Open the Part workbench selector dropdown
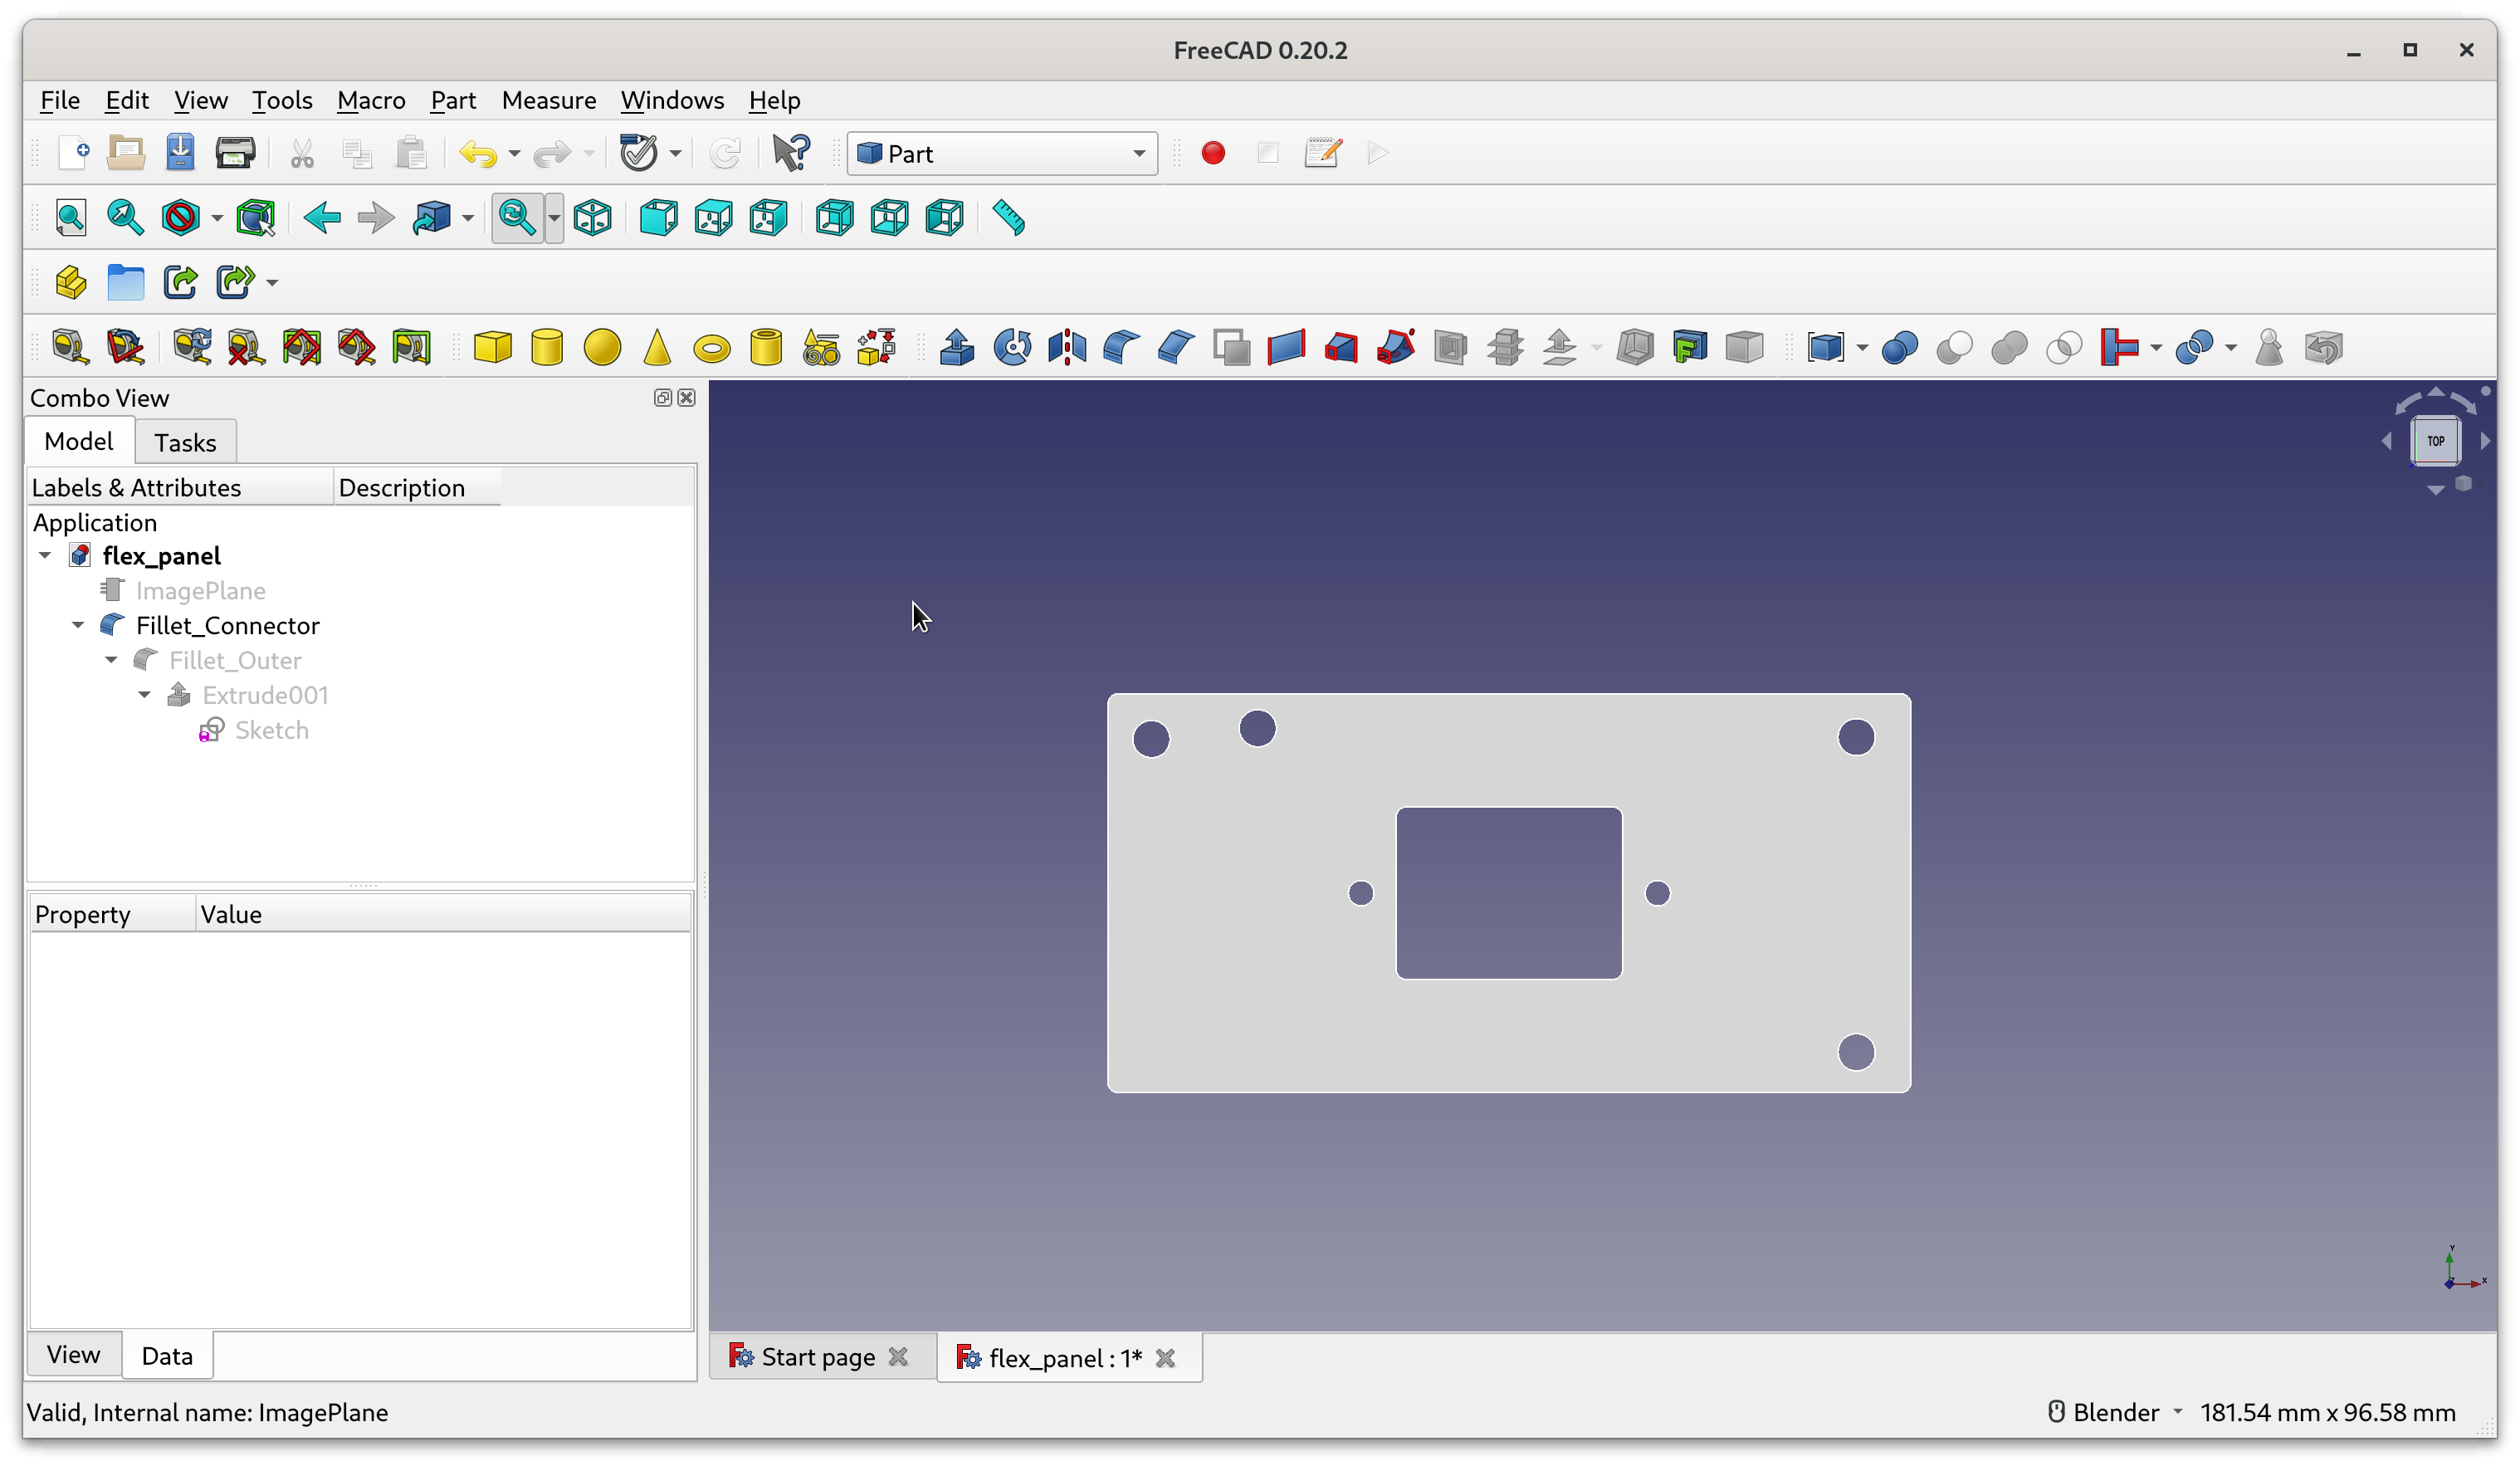 (x=1002, y=153)
